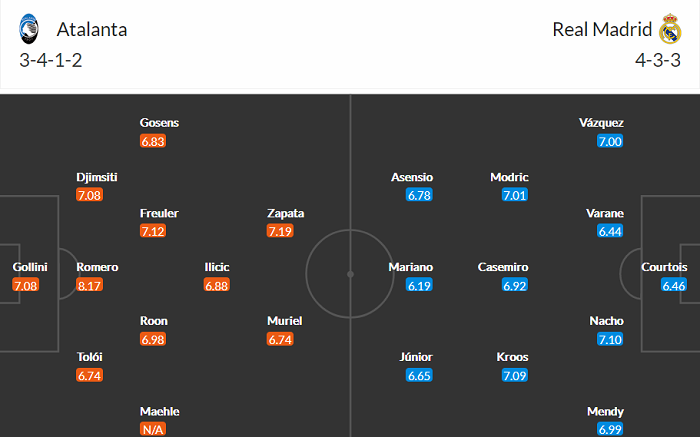
Task: Click player Zapata's name
Action: click(x=286, y=213)
